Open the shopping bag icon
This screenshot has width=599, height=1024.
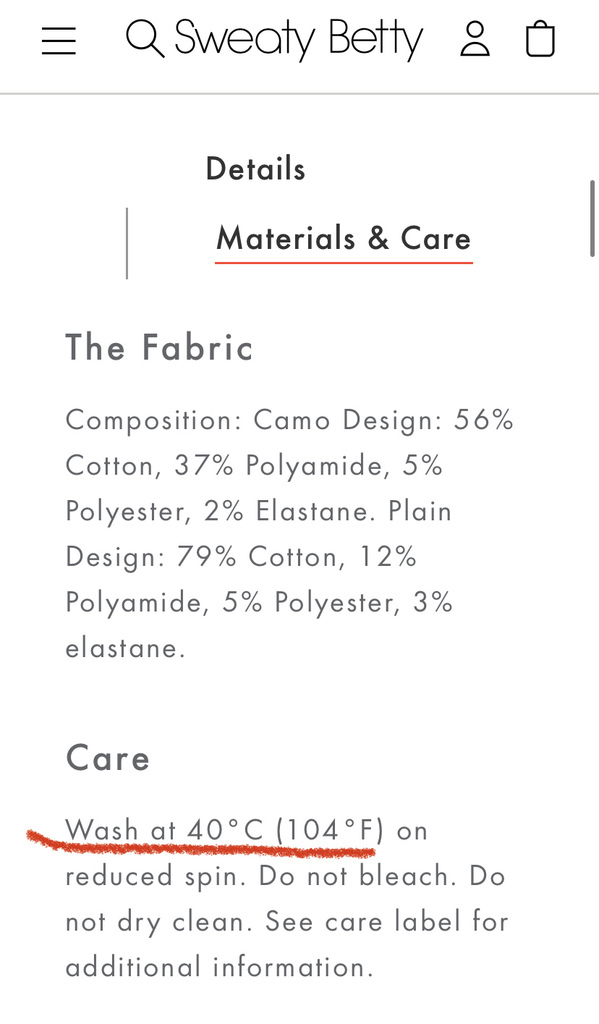[540, 39]
